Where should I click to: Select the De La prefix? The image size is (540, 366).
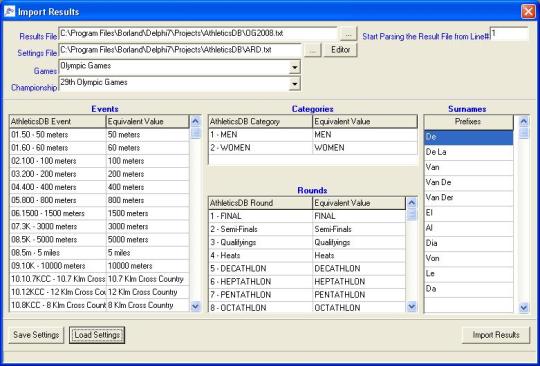(x=468, y=152)
